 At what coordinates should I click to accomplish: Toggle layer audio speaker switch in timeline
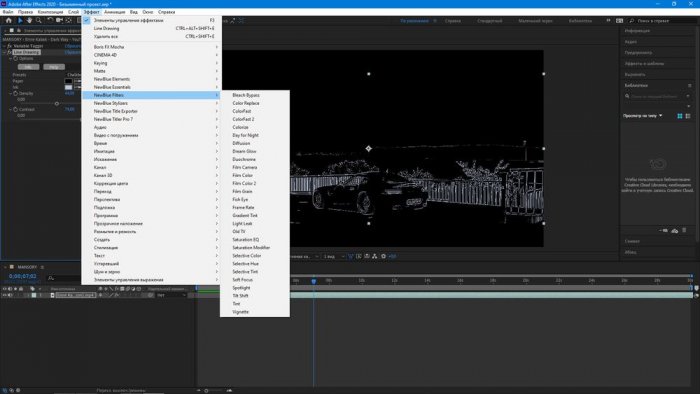(x=10, y=295)
